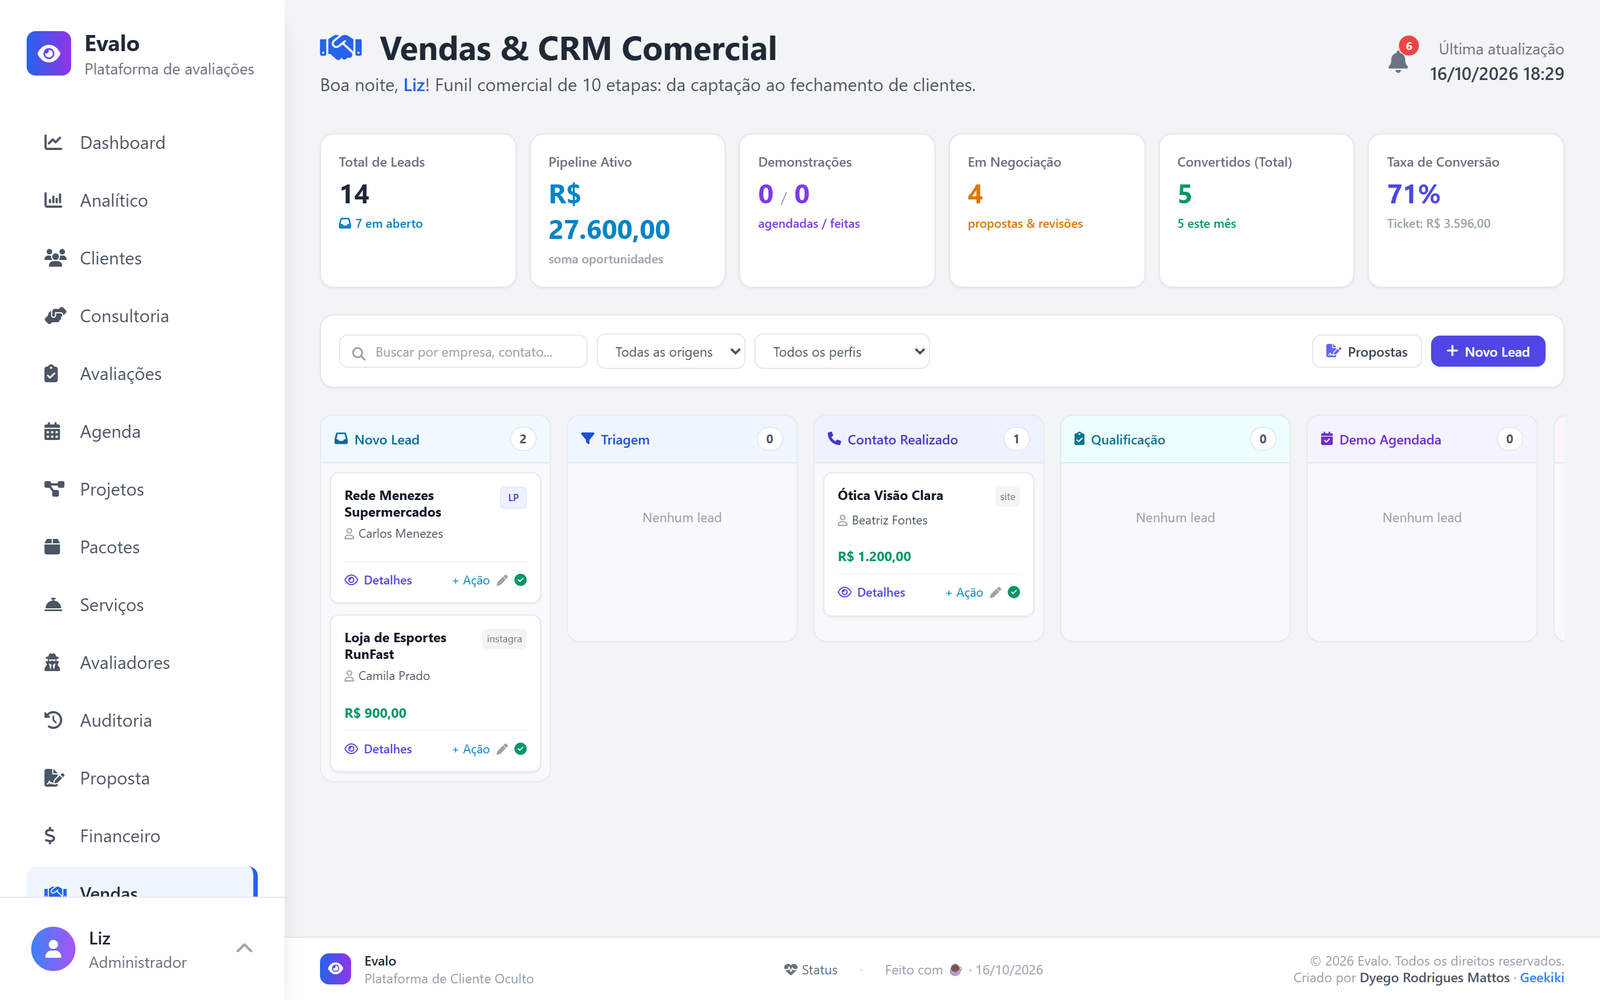Open Clientes from the sidebar
Viewport: 1600px width, 1000px height.
point(142,259)
